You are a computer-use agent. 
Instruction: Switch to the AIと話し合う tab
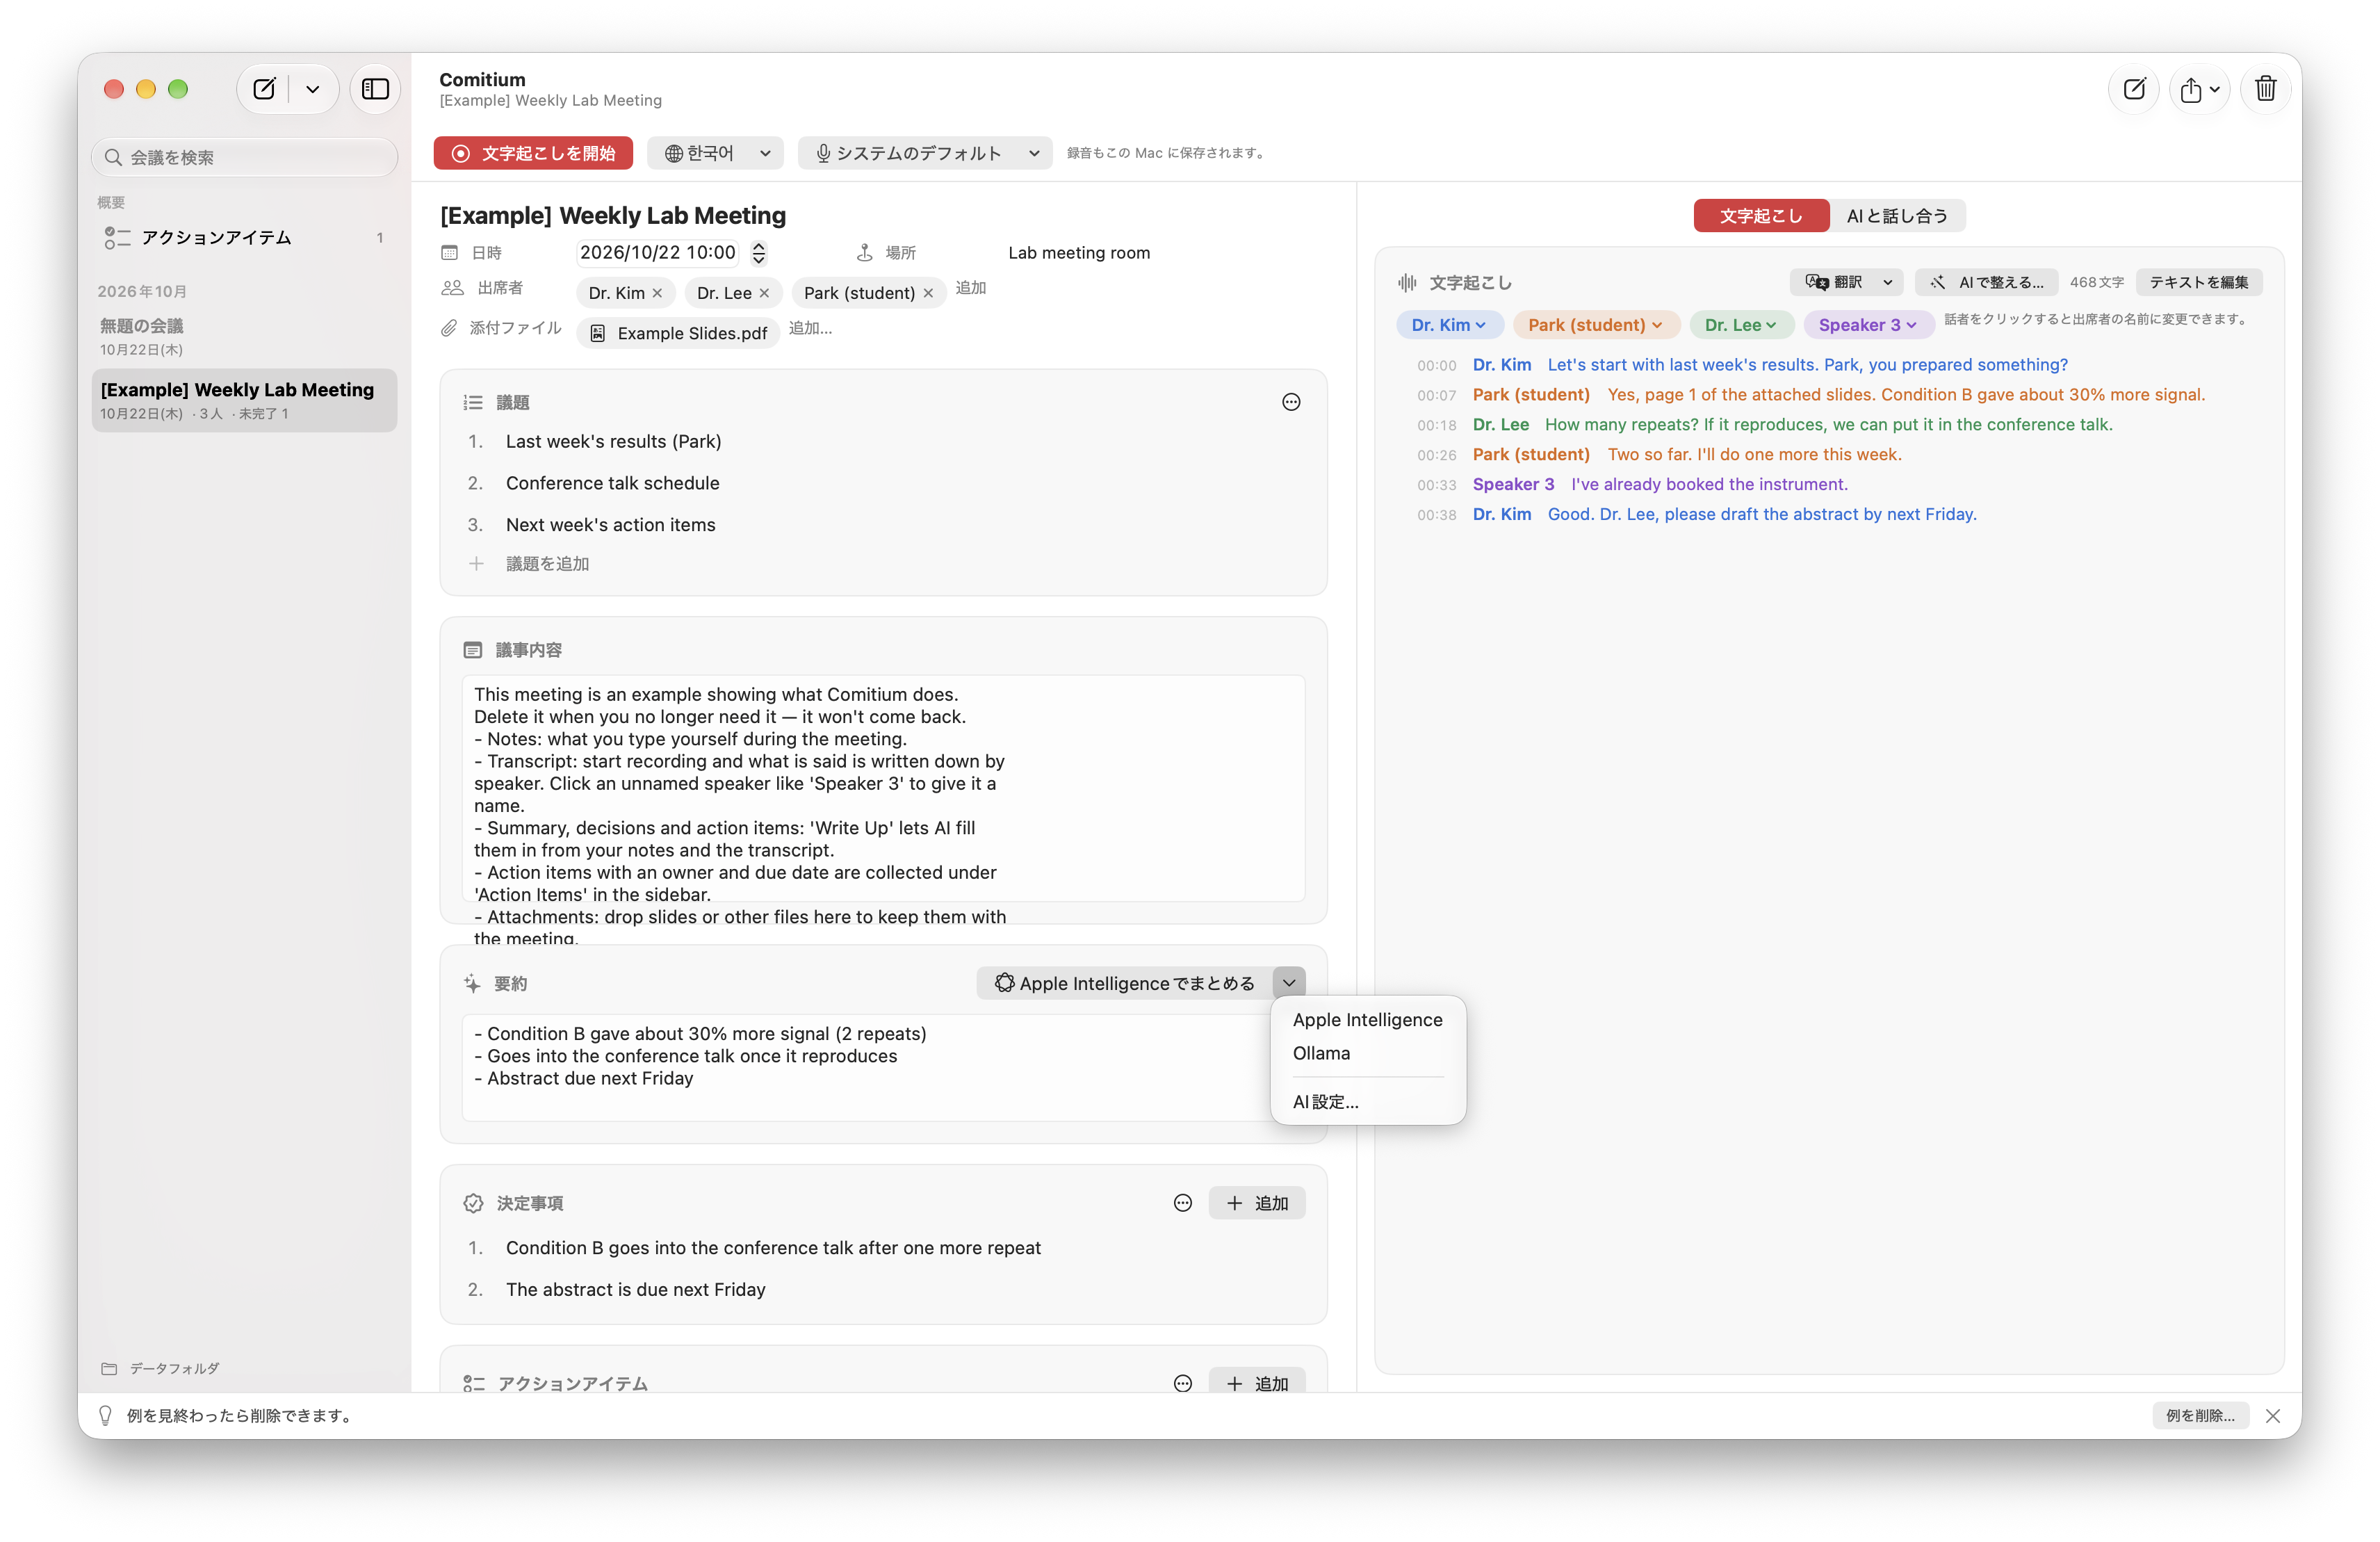(x=1897, y=216)
